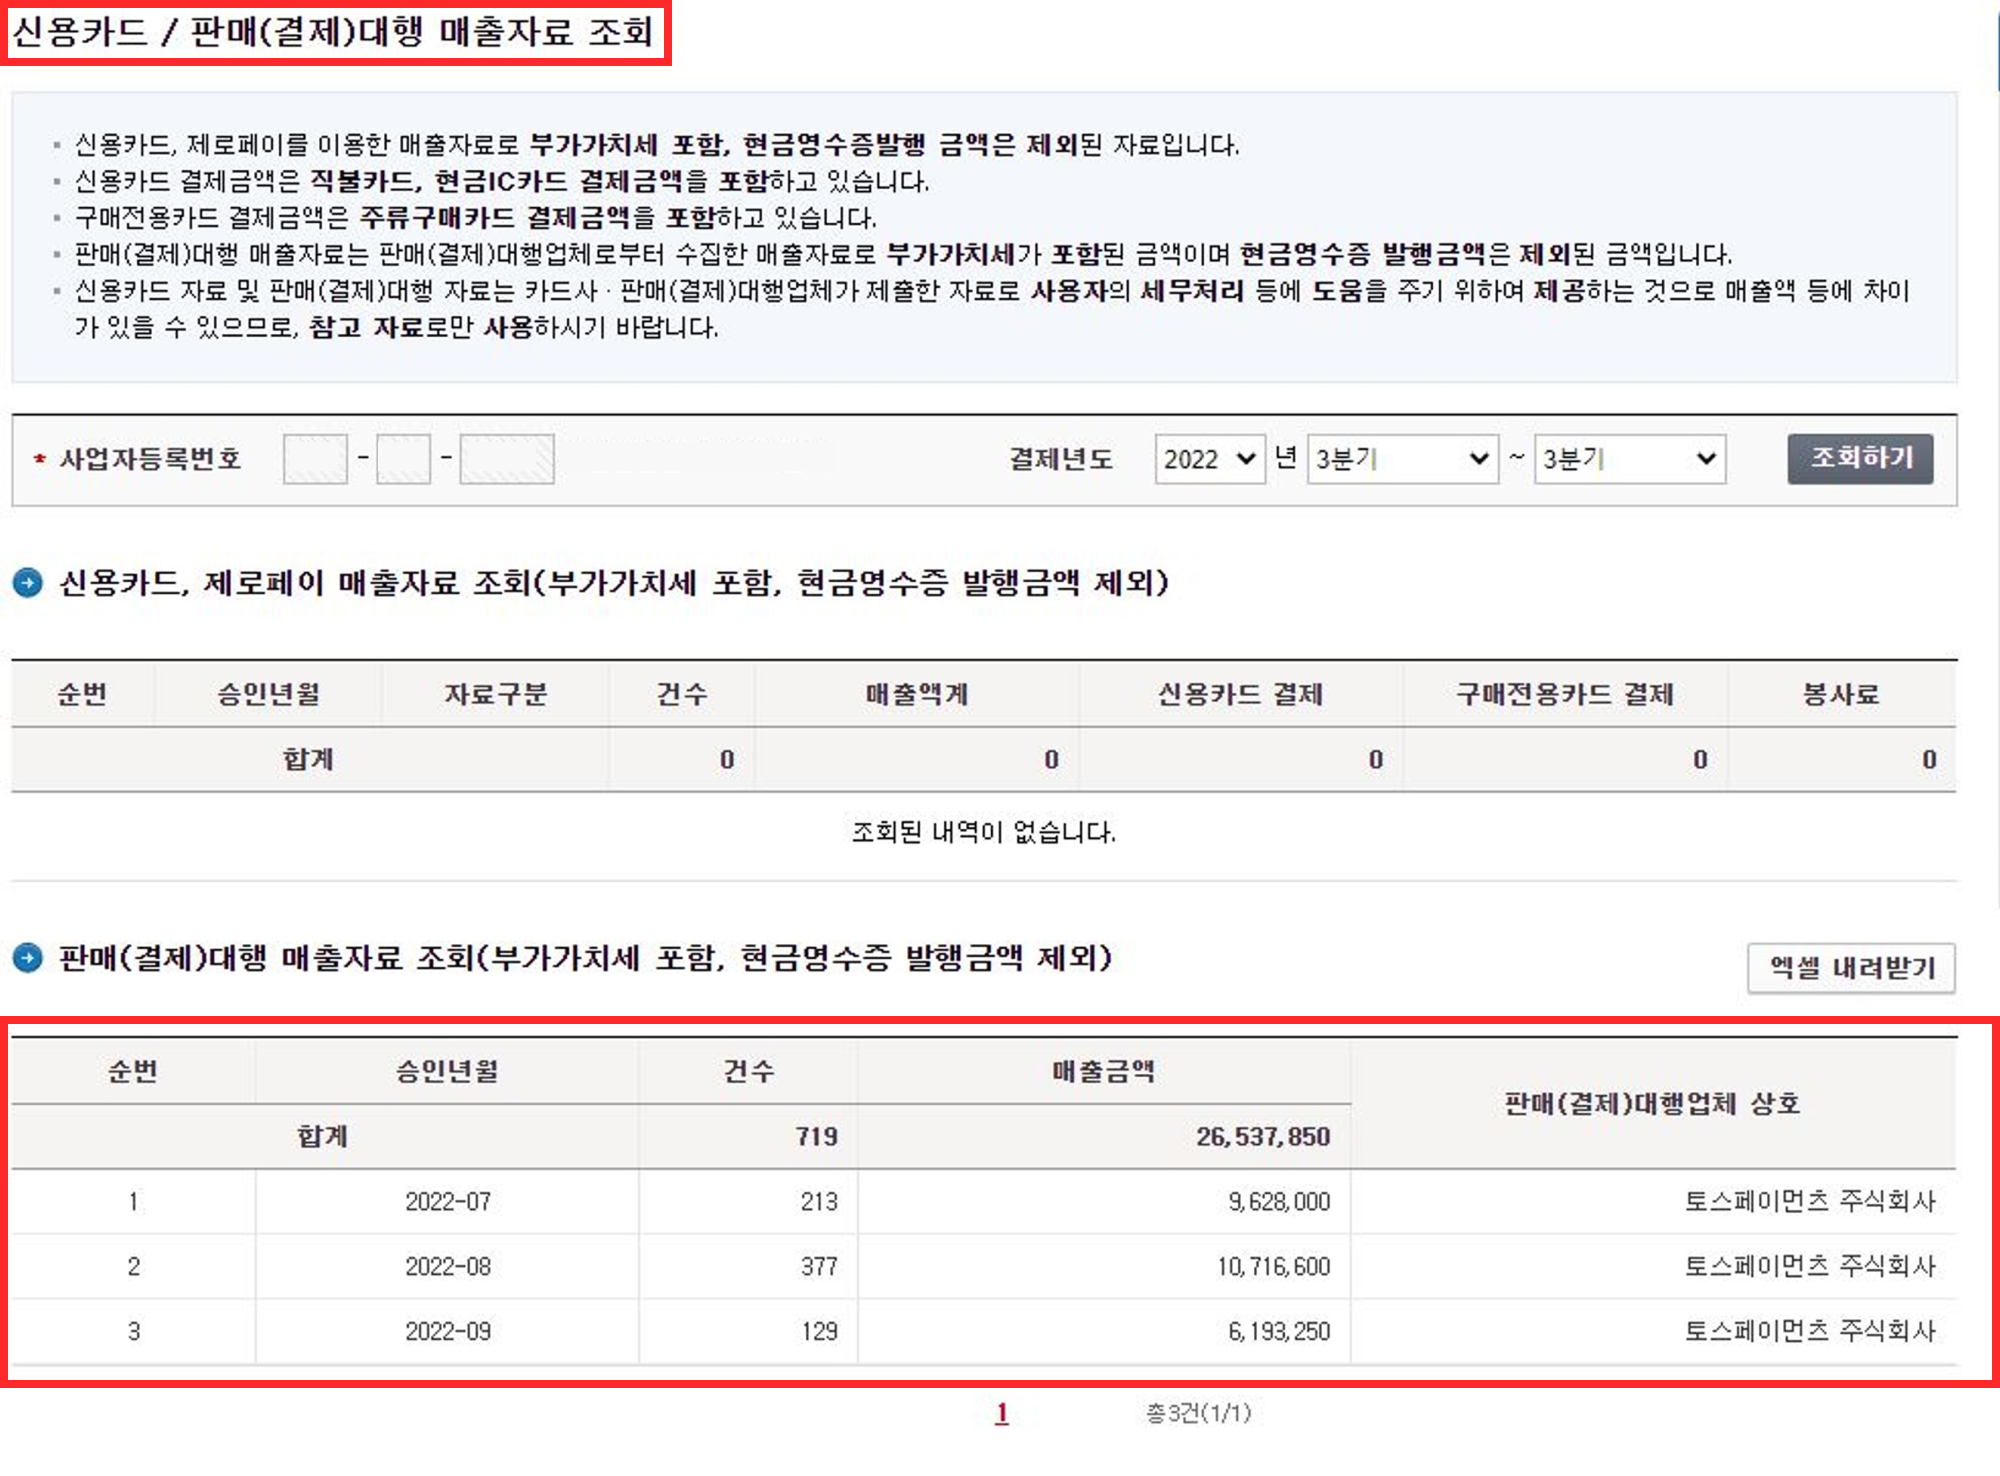Click the 2022-07 row in sales table

click(x=447, y=1201)
